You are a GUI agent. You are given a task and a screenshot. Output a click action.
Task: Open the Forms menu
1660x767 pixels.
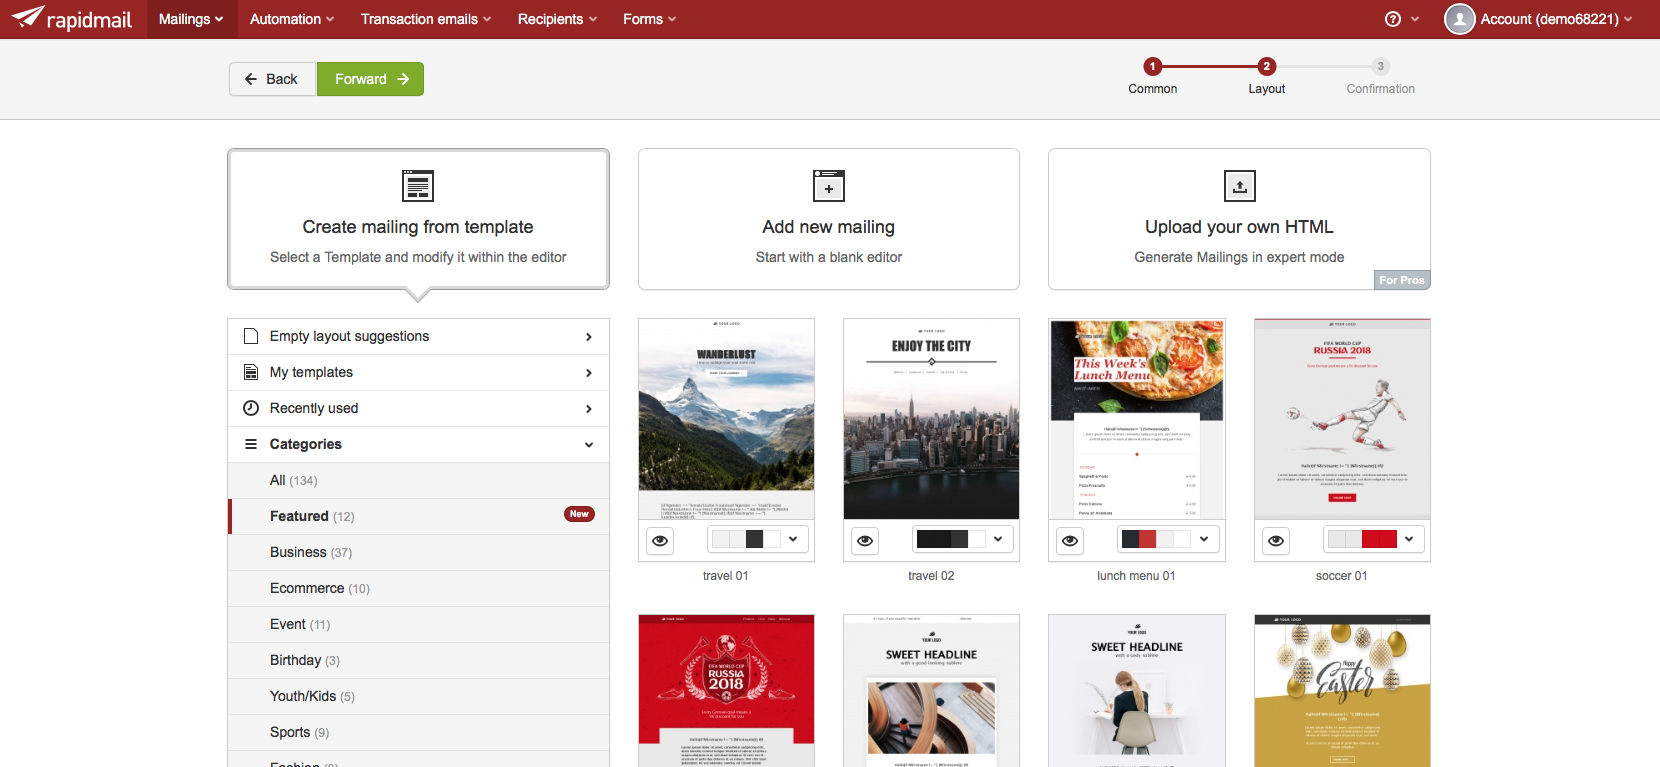coord(649,19)
